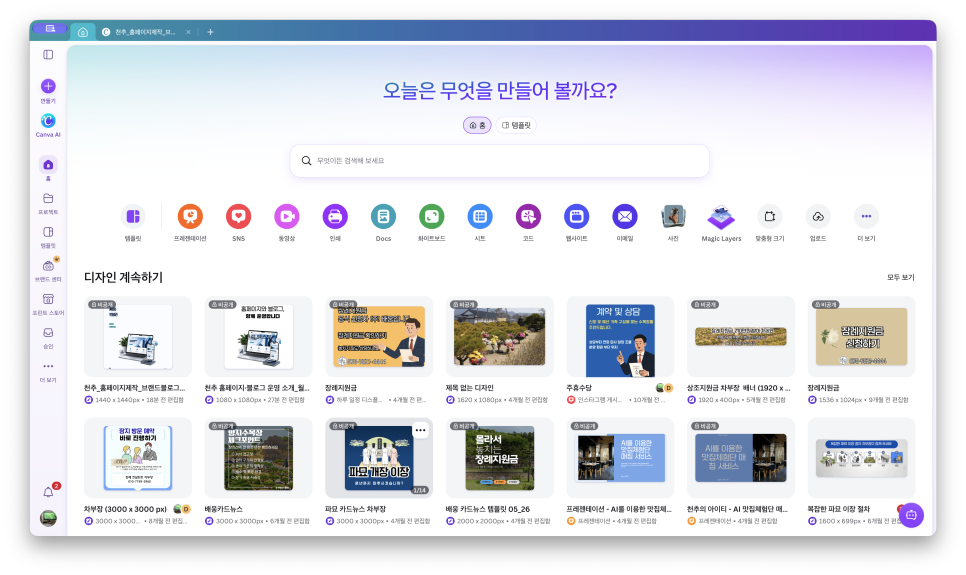Open Magic Layers tool
Viewport: 966px width, 575px height.
(x=721, y=216)
